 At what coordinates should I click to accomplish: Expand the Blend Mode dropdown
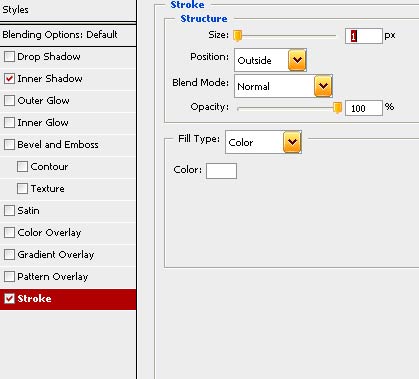click(x=323, y=86)
